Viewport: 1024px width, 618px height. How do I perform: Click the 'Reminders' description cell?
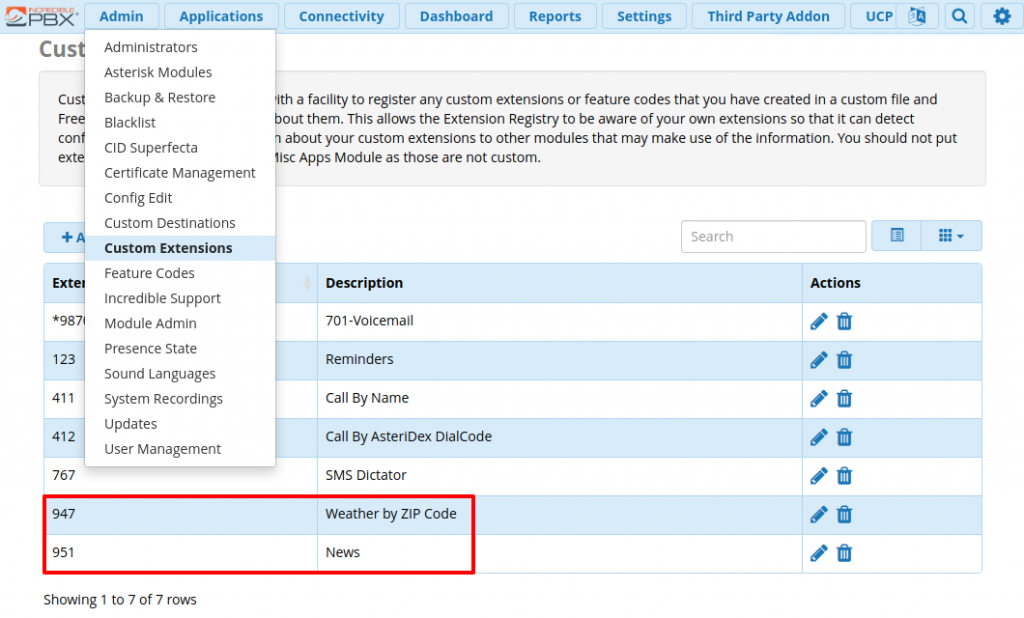coord(560,360)
